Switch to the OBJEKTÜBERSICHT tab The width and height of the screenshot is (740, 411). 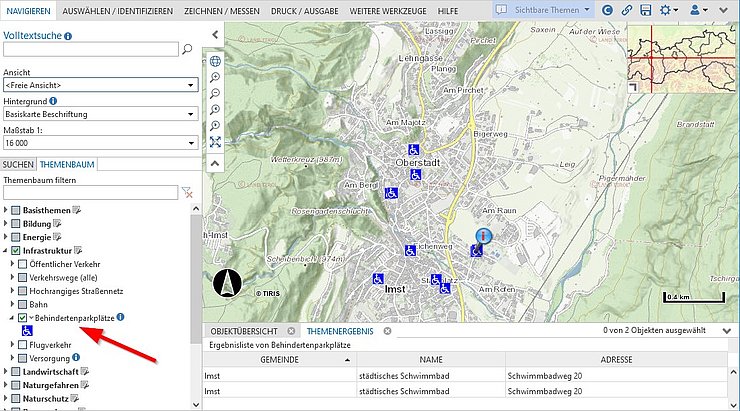(x=241, y=330)
